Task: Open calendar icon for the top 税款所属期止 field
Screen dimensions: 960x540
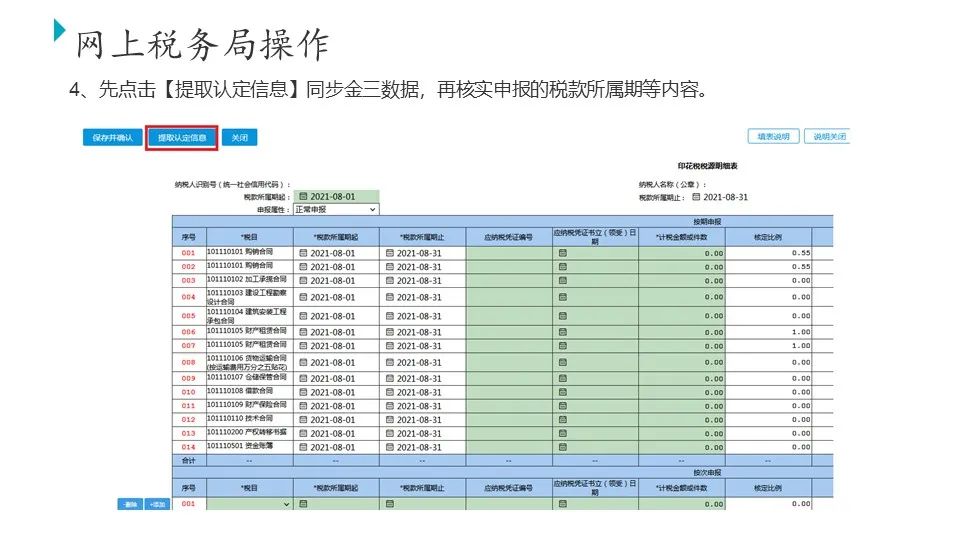Action: [696, 197]
